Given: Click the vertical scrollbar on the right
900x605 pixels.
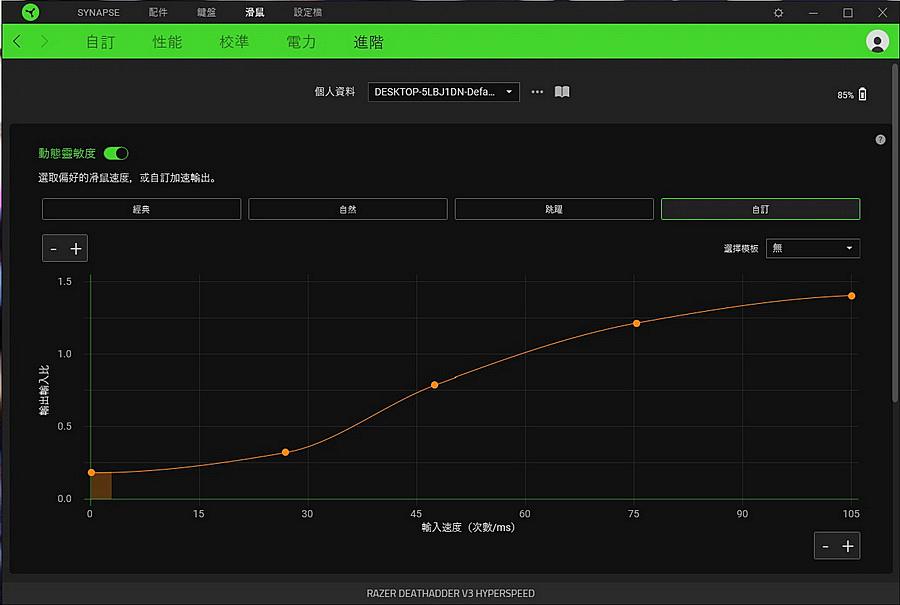Looking at the screenshot, I should pos(894,230).
